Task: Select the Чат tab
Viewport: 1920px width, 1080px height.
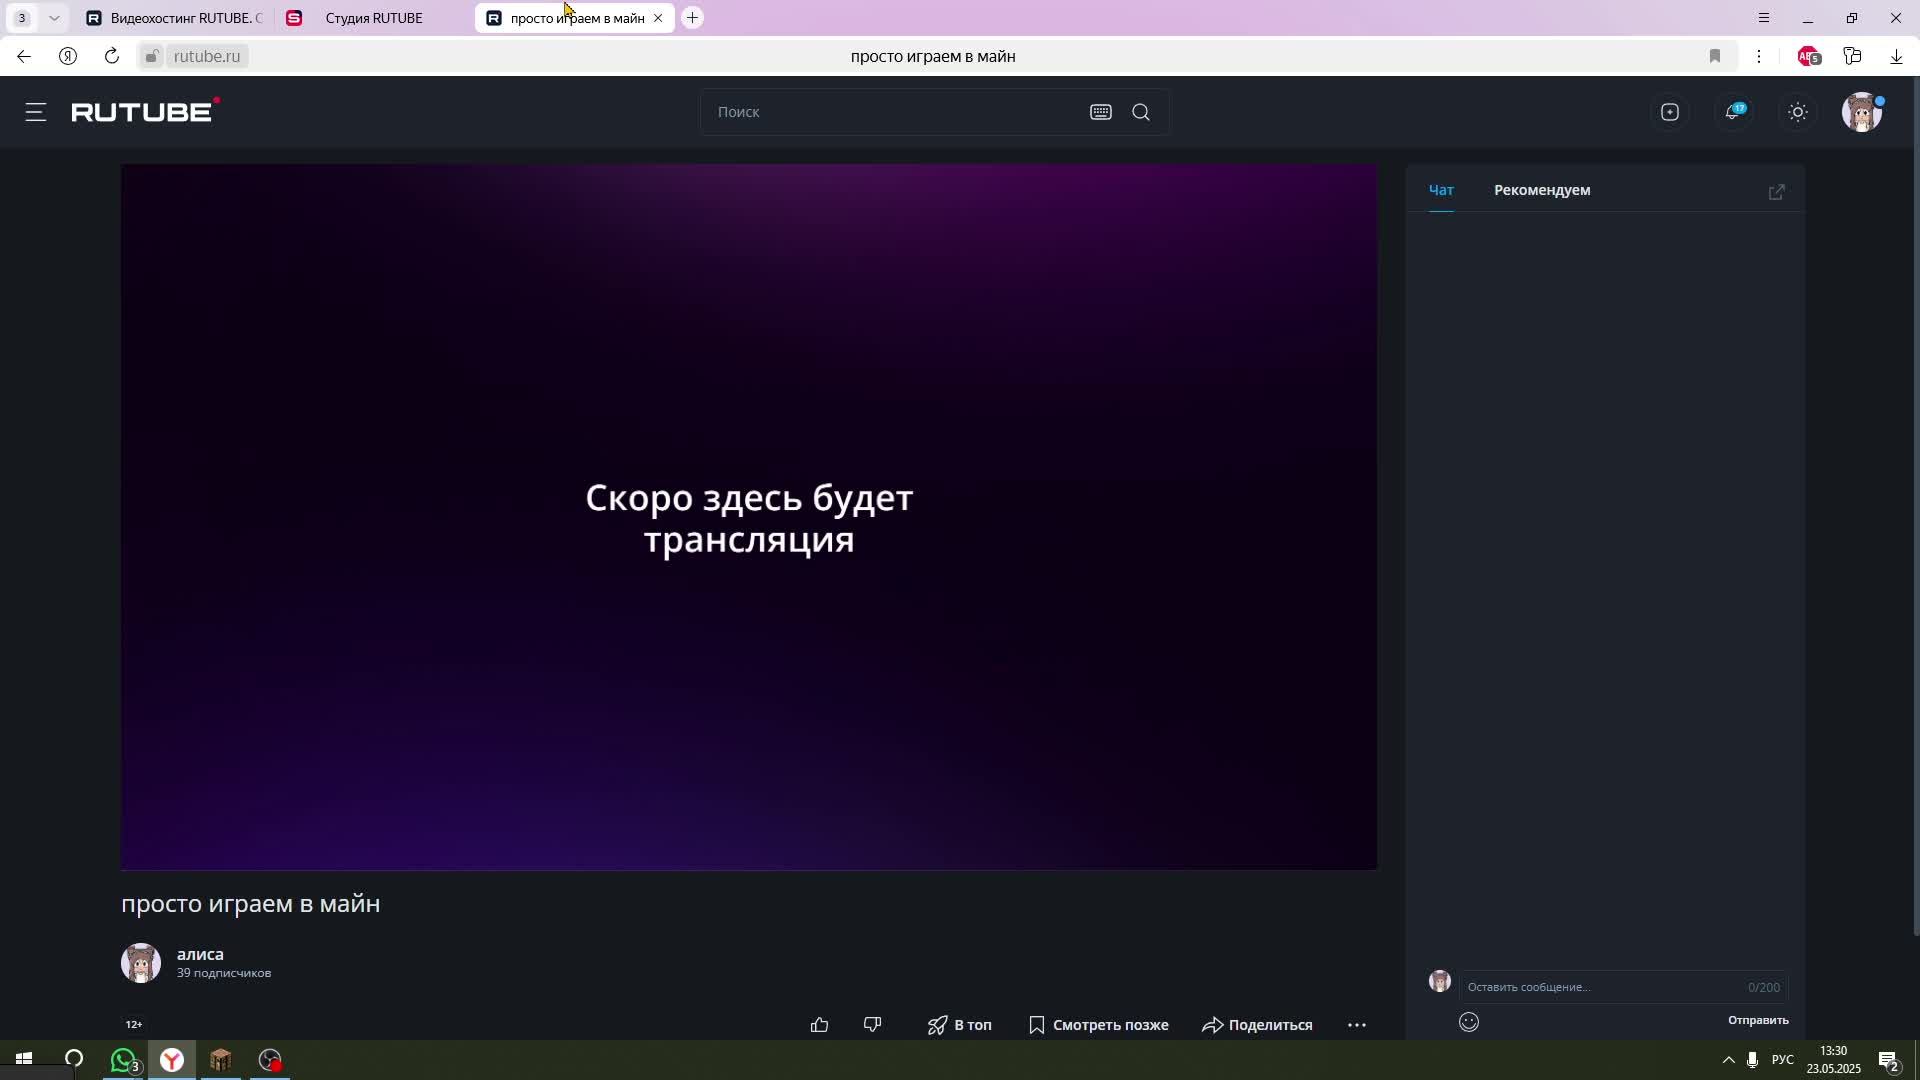Action: [1440, 190]
